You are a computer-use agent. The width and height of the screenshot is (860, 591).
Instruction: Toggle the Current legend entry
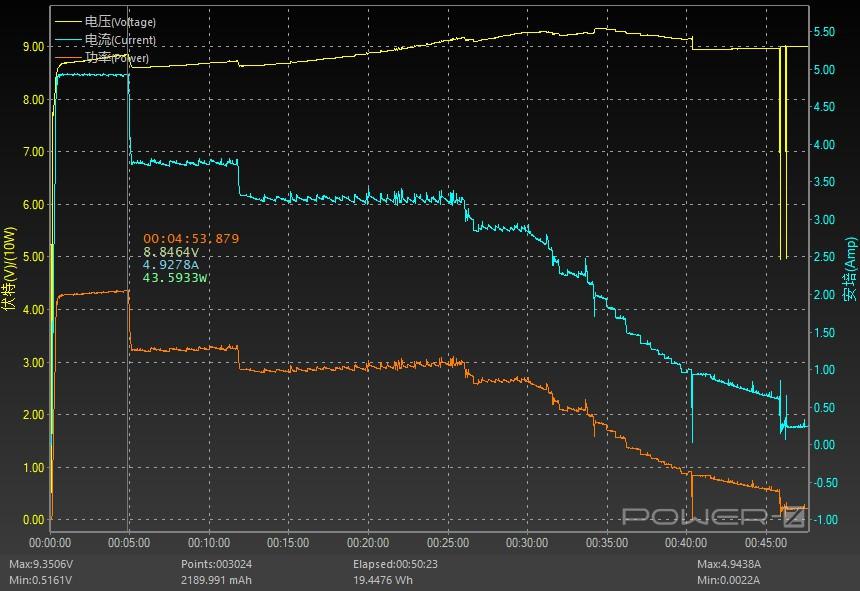[x=120, y=39]
